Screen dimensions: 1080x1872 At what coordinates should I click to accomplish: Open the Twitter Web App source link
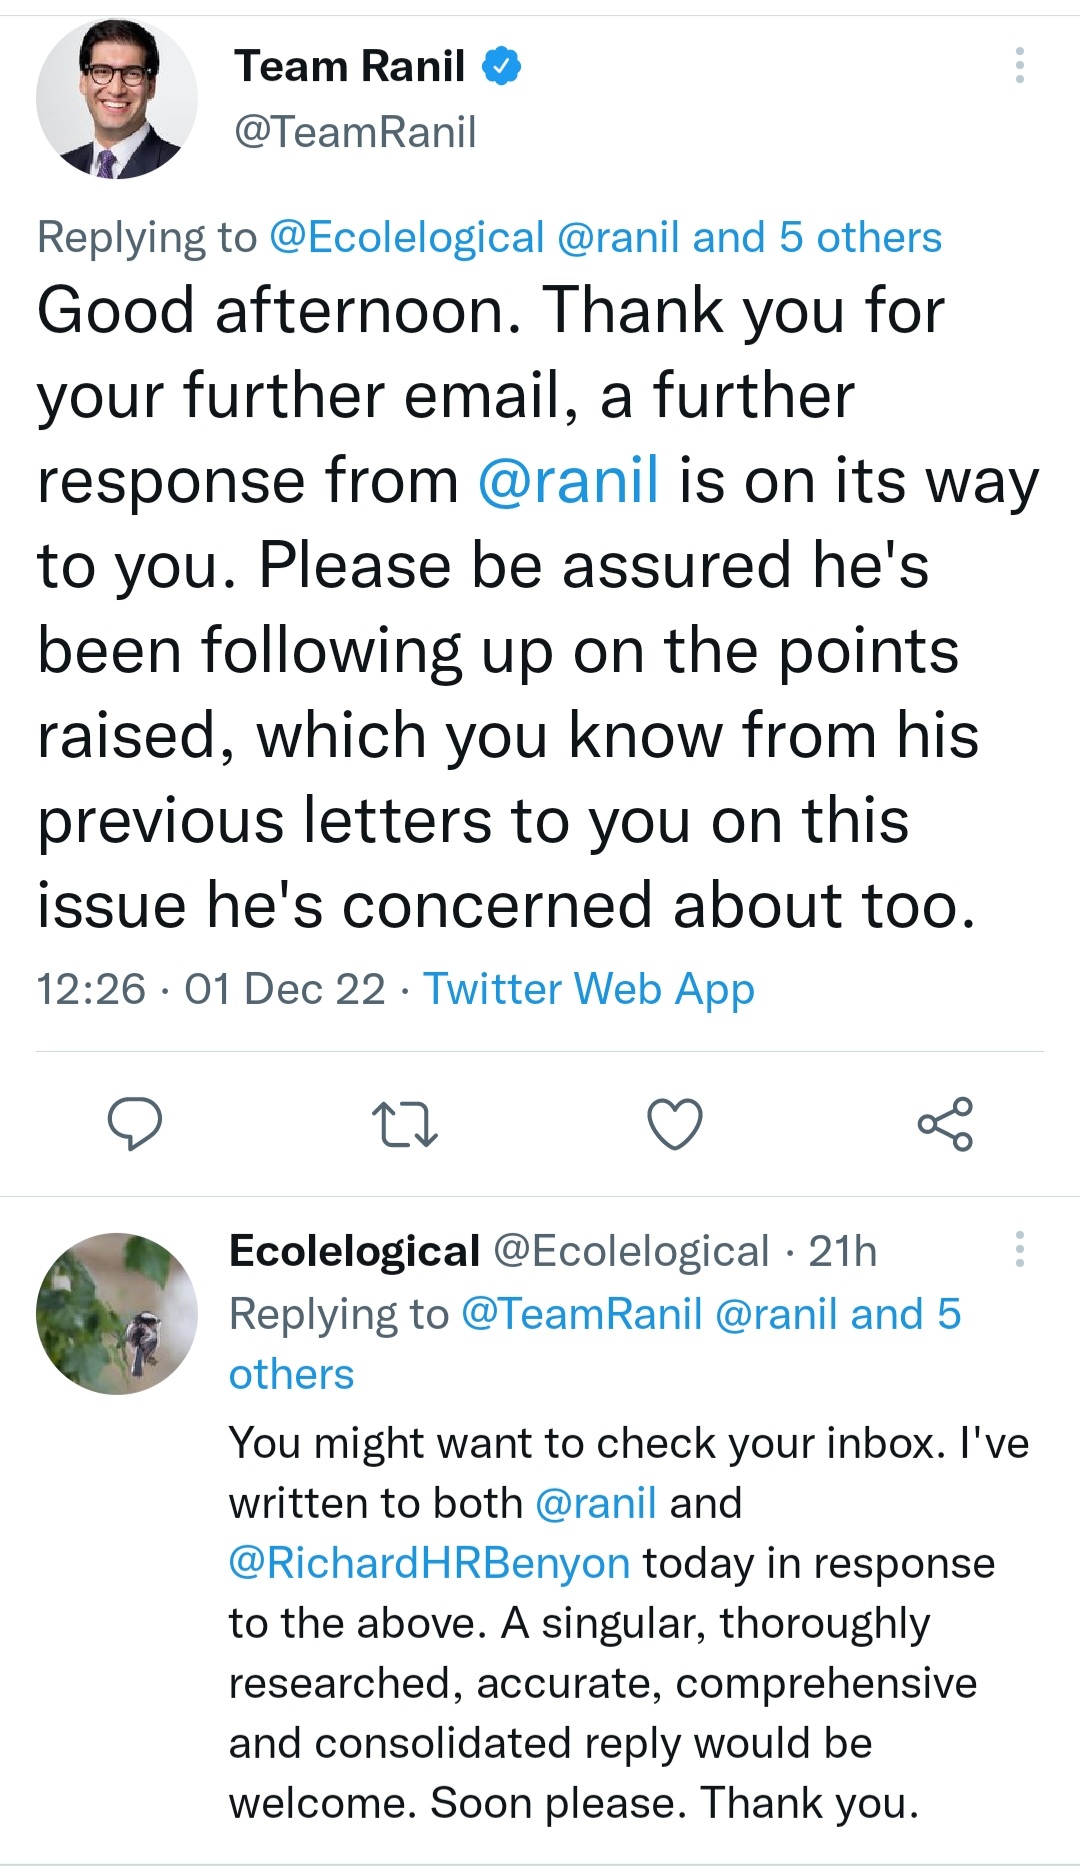(588, 989)
